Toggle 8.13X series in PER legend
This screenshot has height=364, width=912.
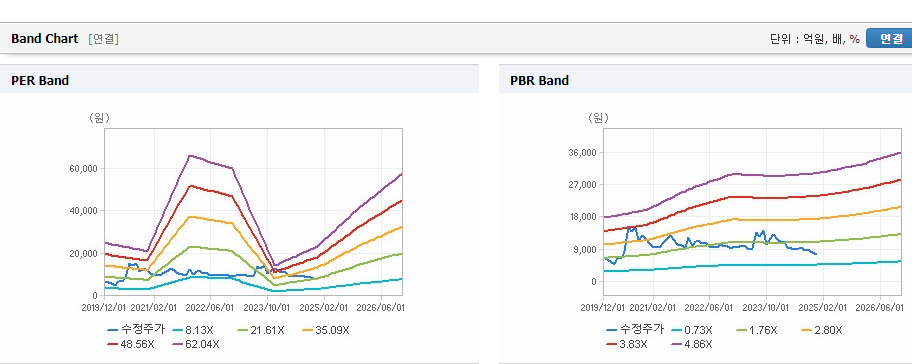193,330
